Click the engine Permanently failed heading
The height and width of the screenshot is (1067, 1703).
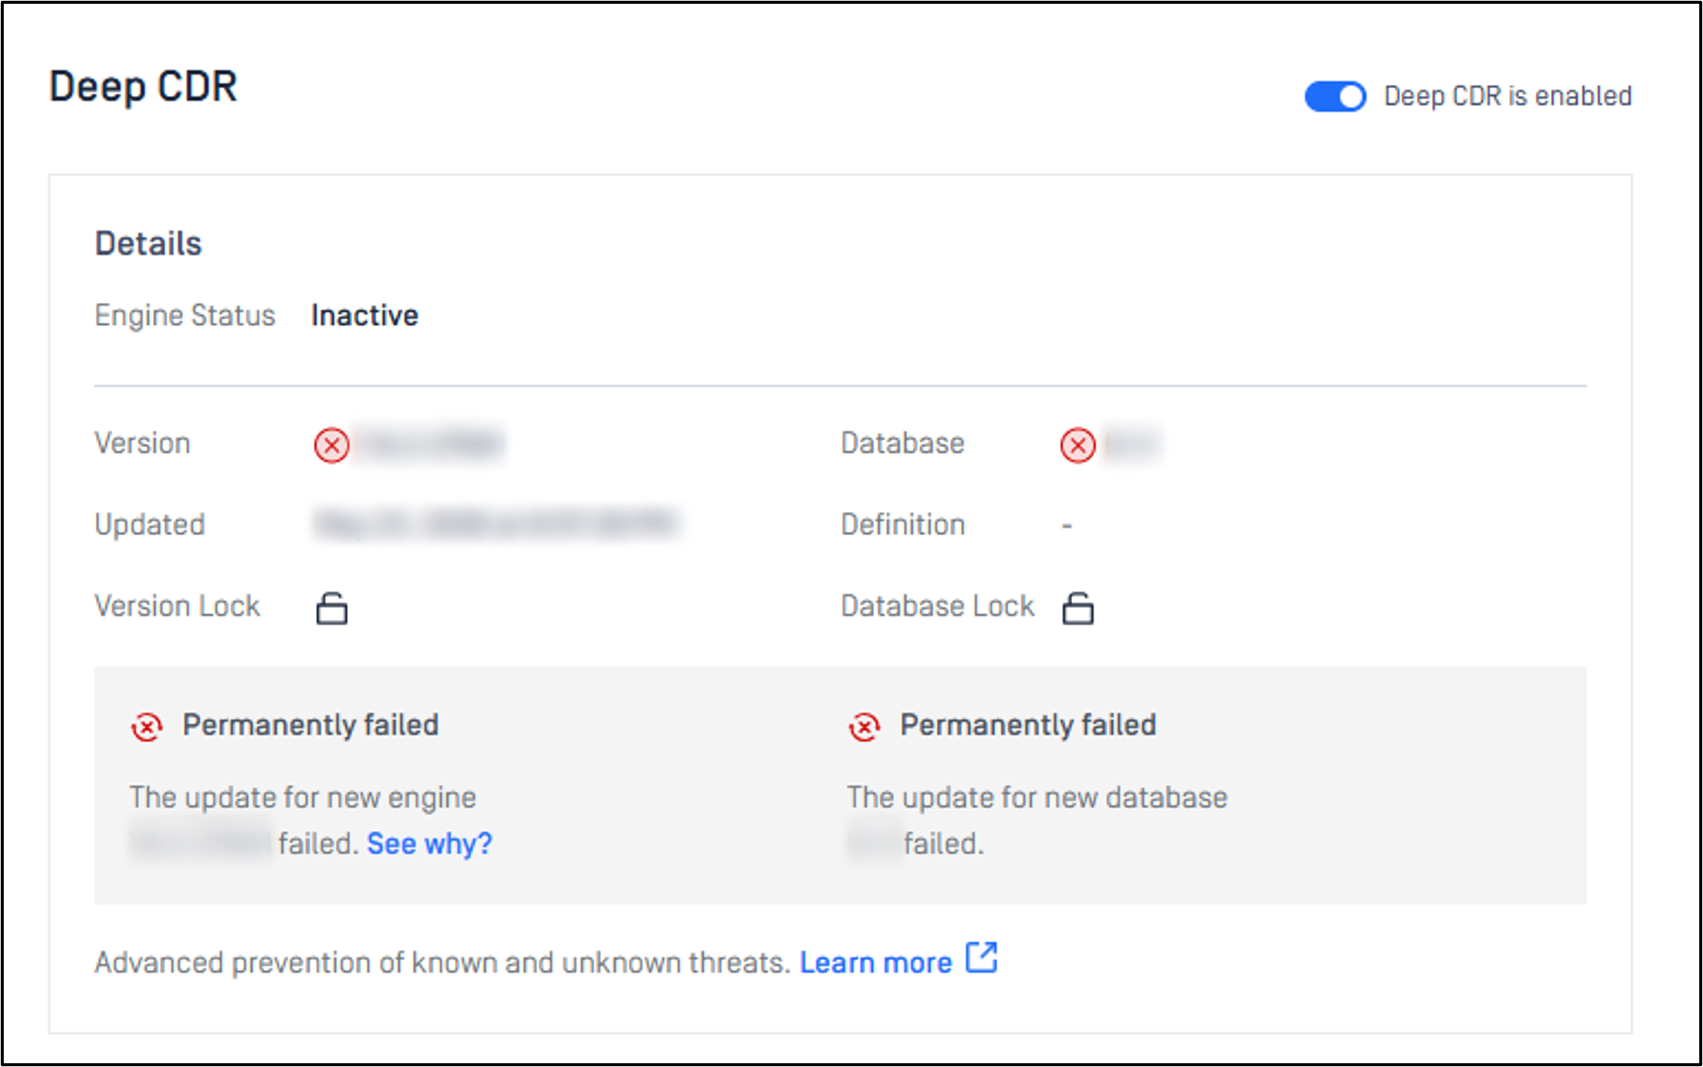coord(311,725)
